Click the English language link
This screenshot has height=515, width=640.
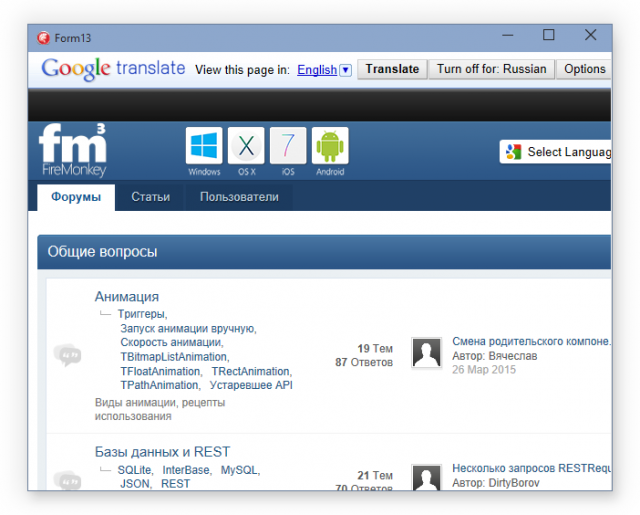pos(317,70)
